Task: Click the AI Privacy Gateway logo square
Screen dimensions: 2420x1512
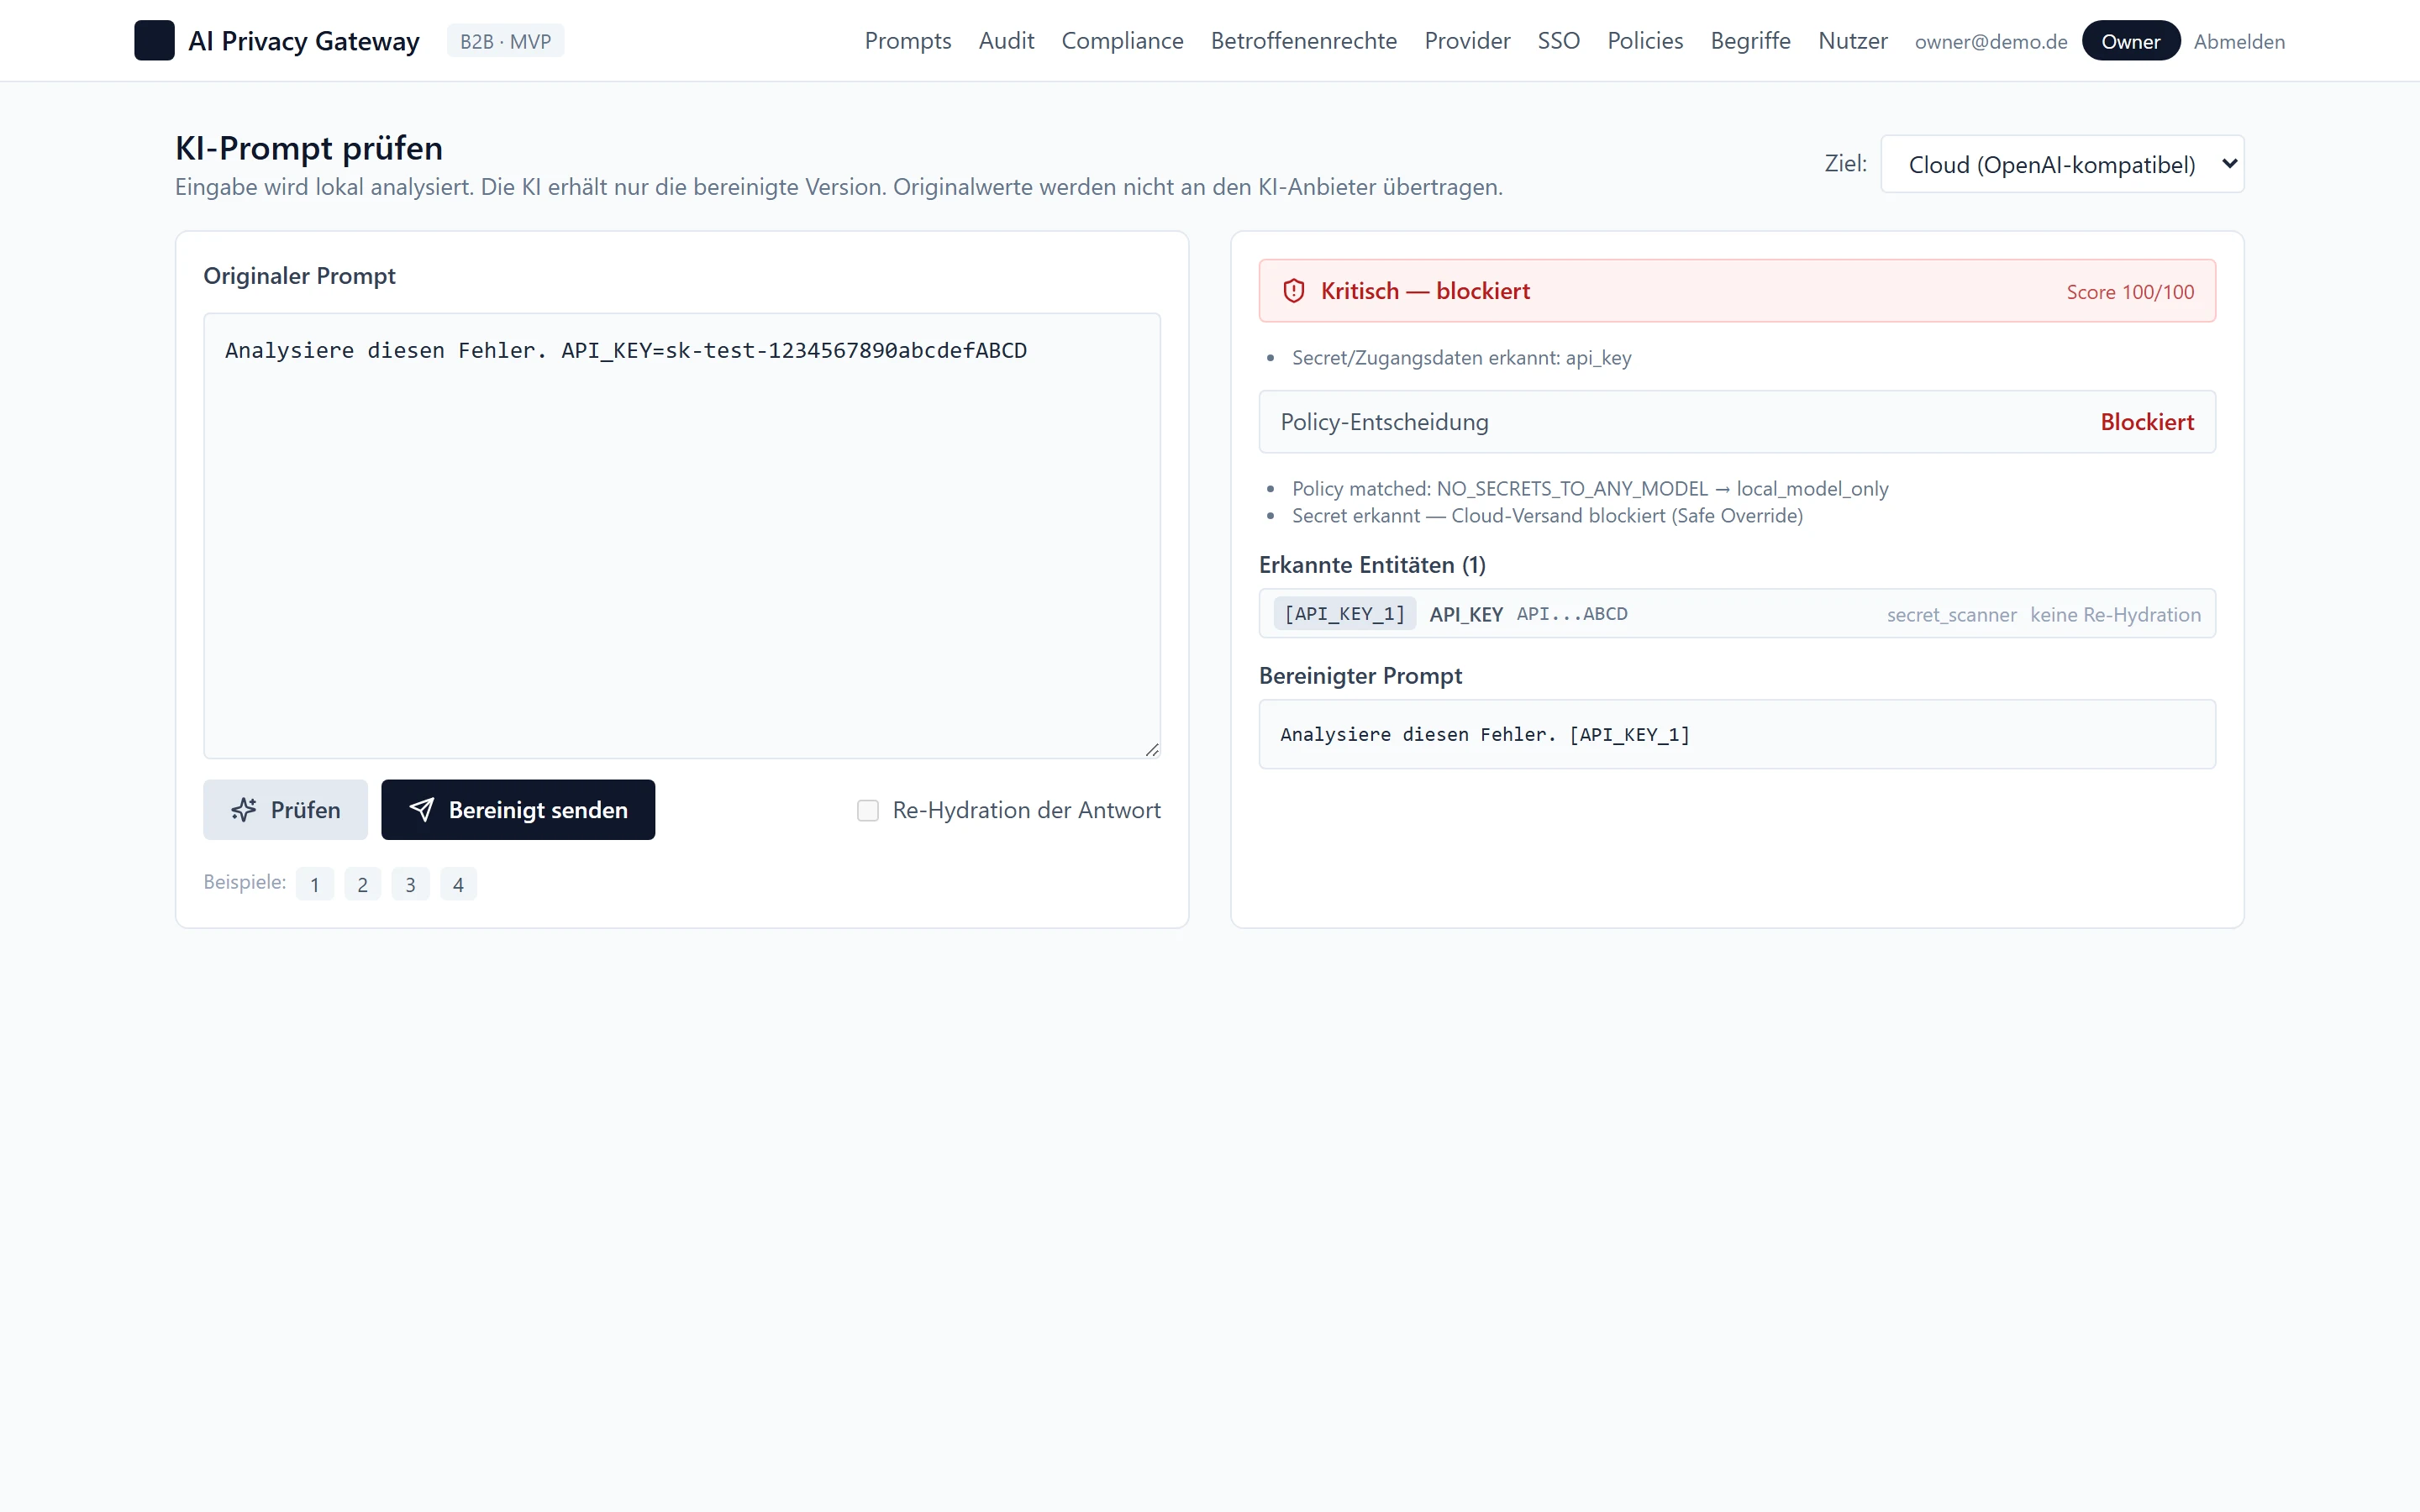Action: [154, 41]
